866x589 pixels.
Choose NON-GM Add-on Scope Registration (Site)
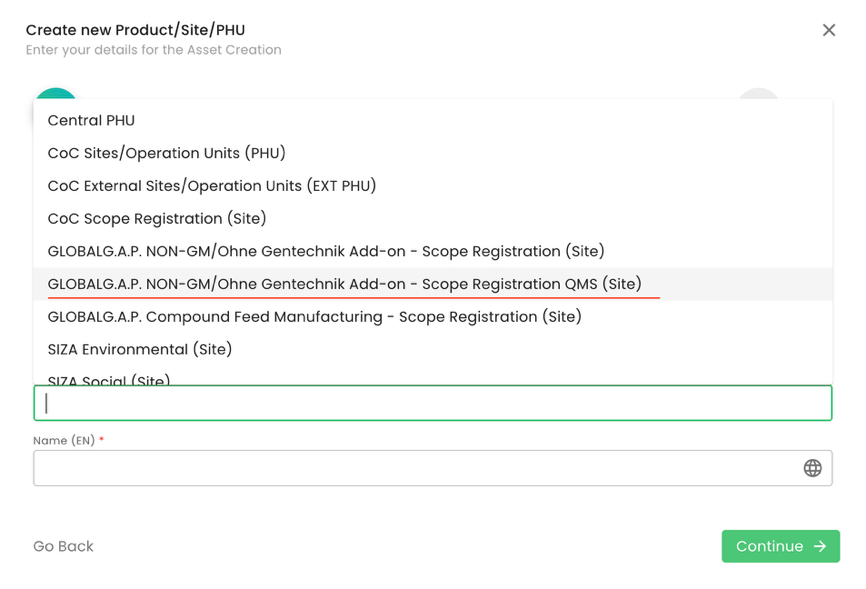click(326, 251)
